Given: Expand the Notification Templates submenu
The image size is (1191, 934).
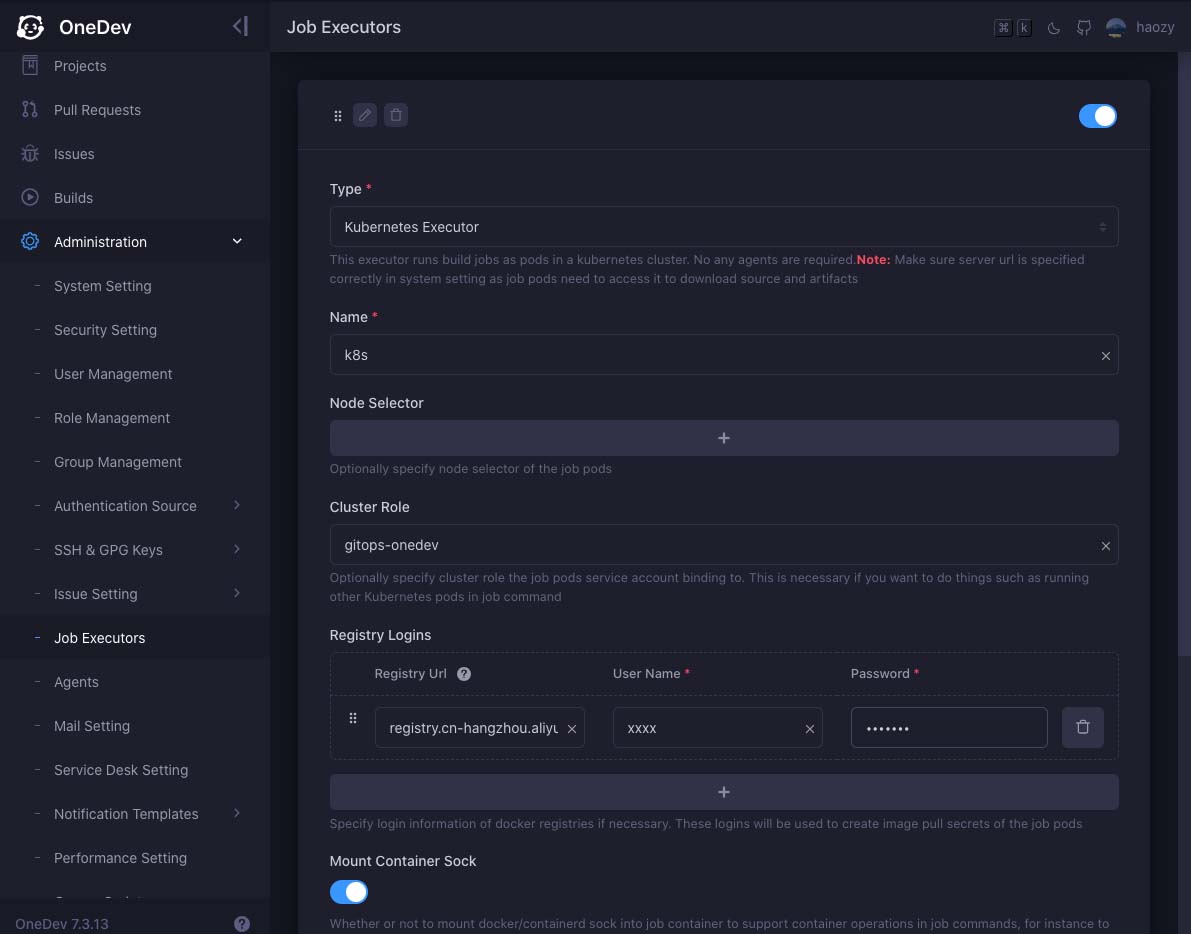Looking at the screenshot, I should pyautogui.click(x=237, y=813).
